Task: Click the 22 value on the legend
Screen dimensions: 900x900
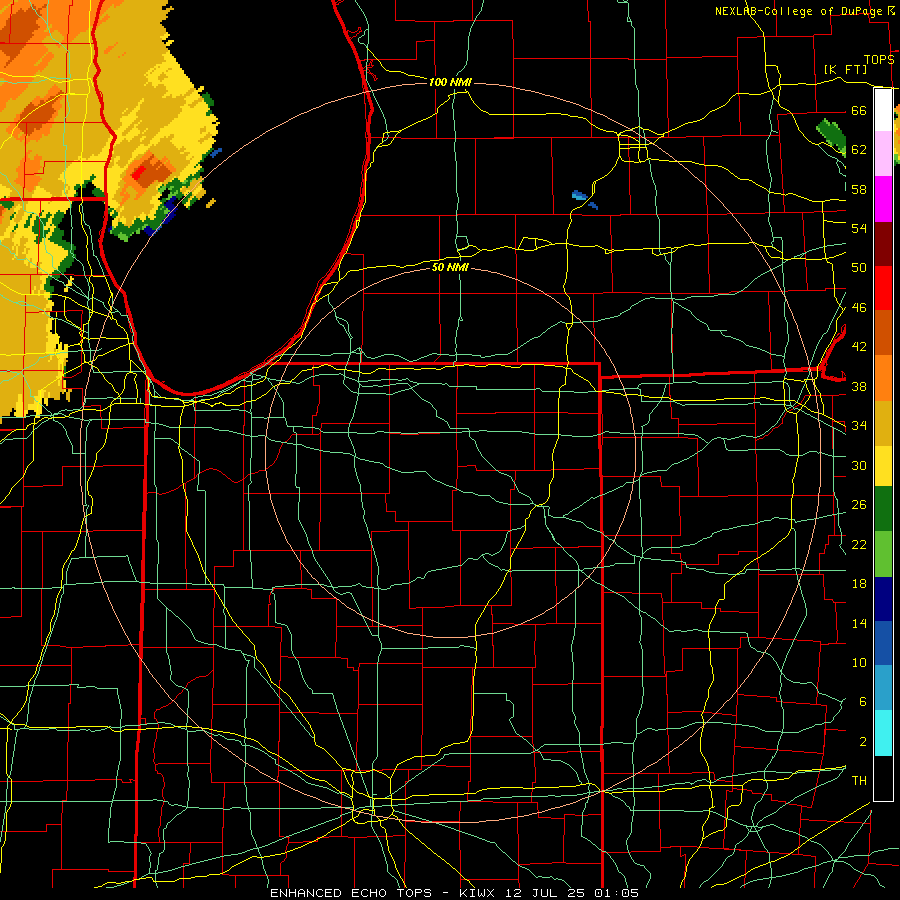Action: pos(859,544)
